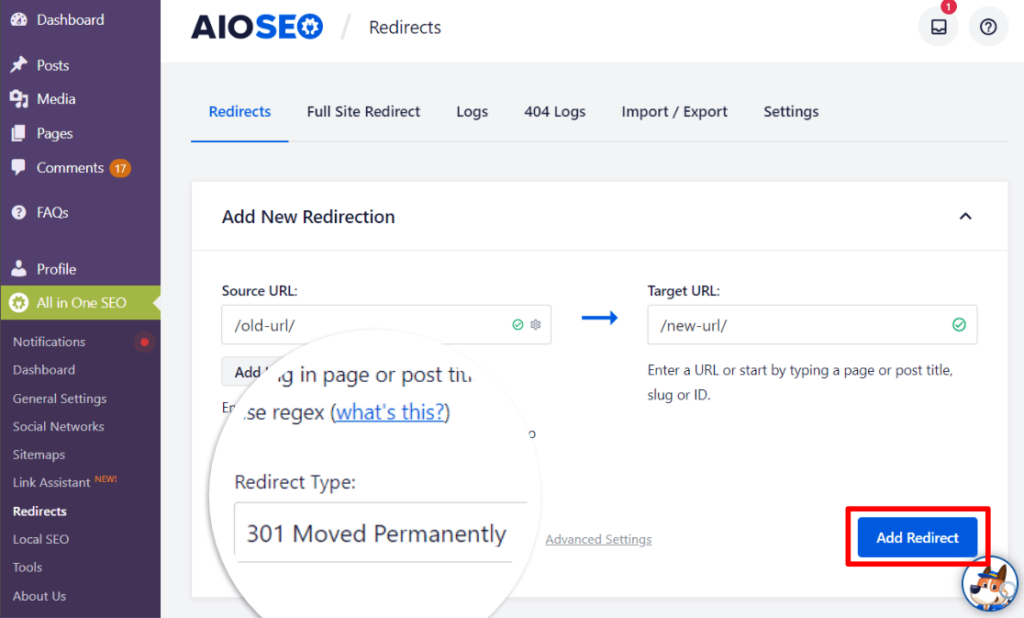1024x618 pixels.
Task: Open the gear icon beside Source URL
Action: (x=535, y=324)
